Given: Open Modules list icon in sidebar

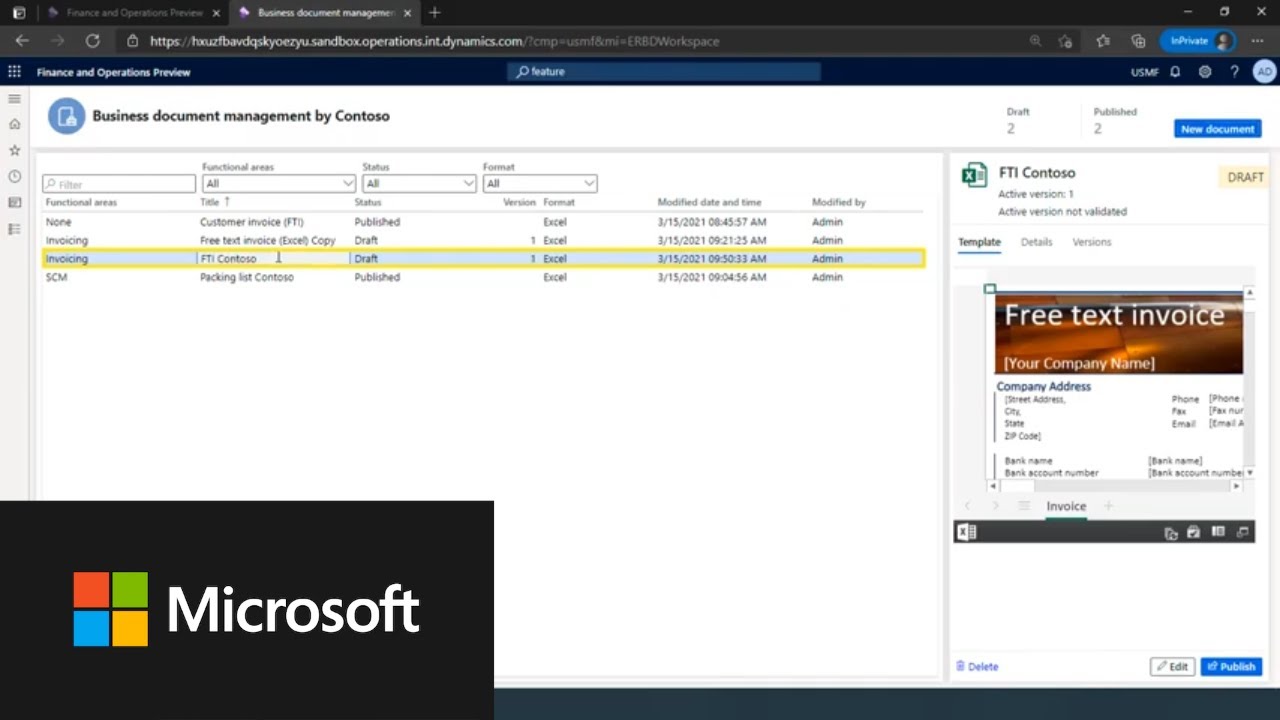Looking at the screenshot, I should point(14,229).
